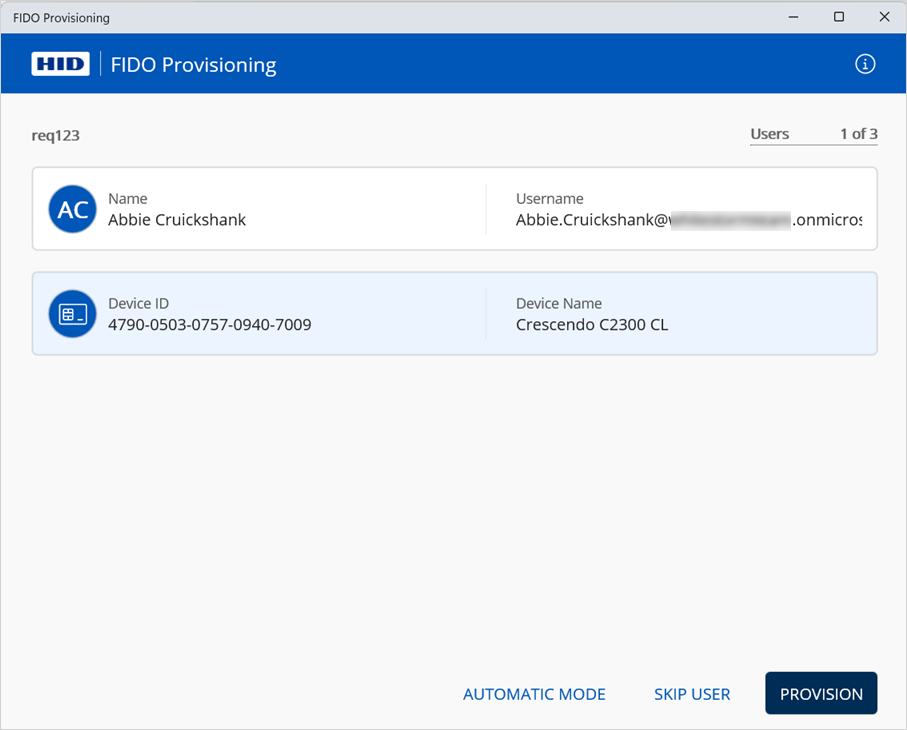Click the Users label
Viewport: 907px width, 730px height.
click(769, 134)
